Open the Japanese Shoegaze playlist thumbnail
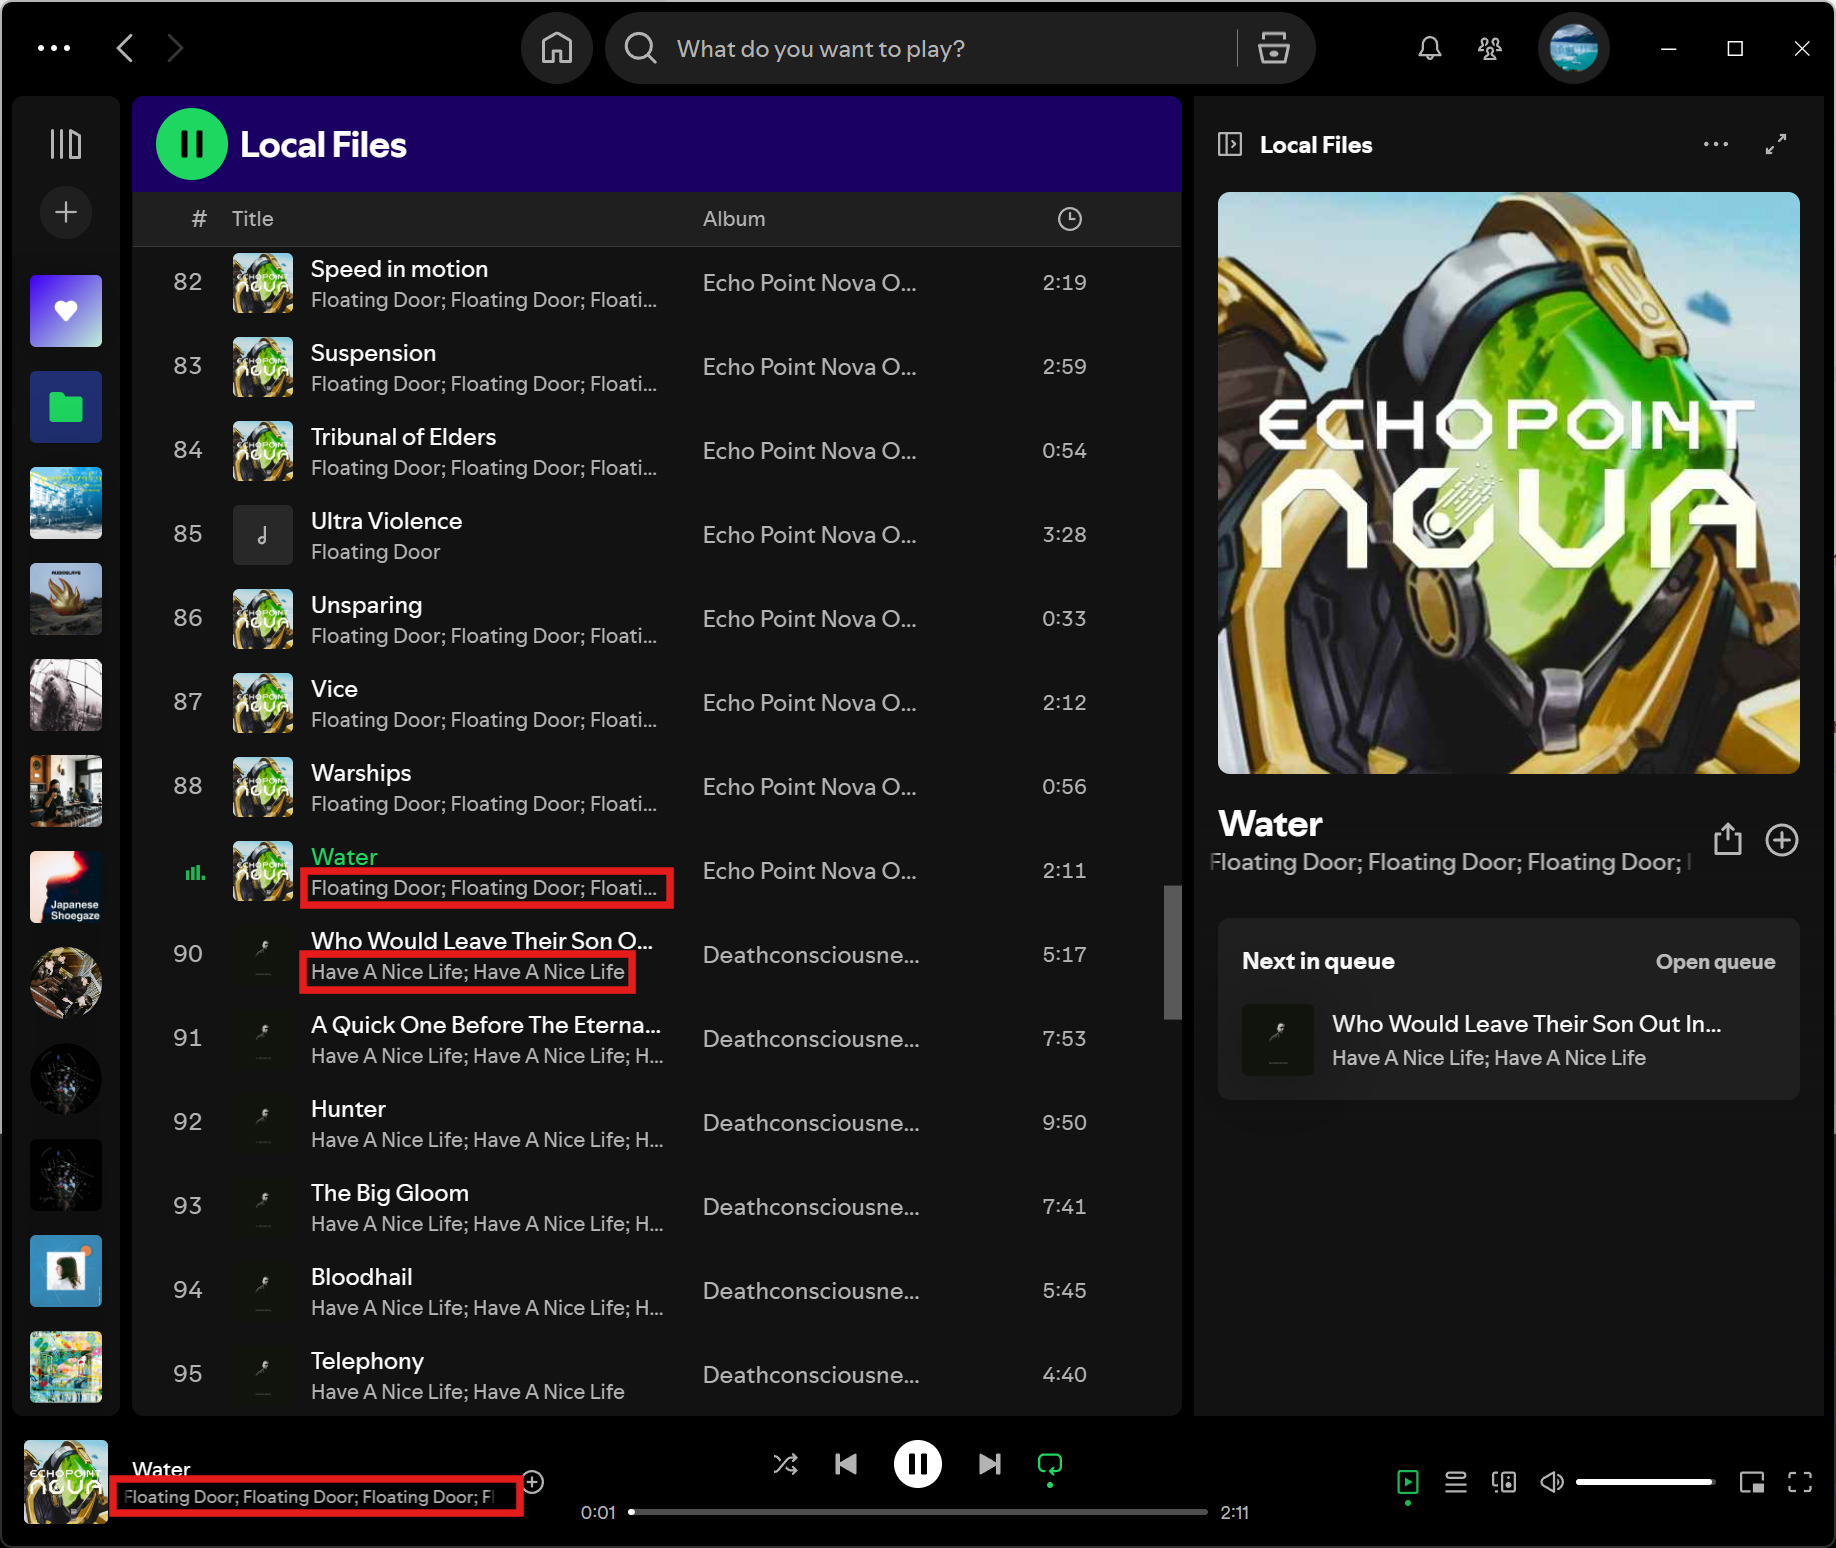Viewport: 1836px width, 1548px height. pos(66,887)
